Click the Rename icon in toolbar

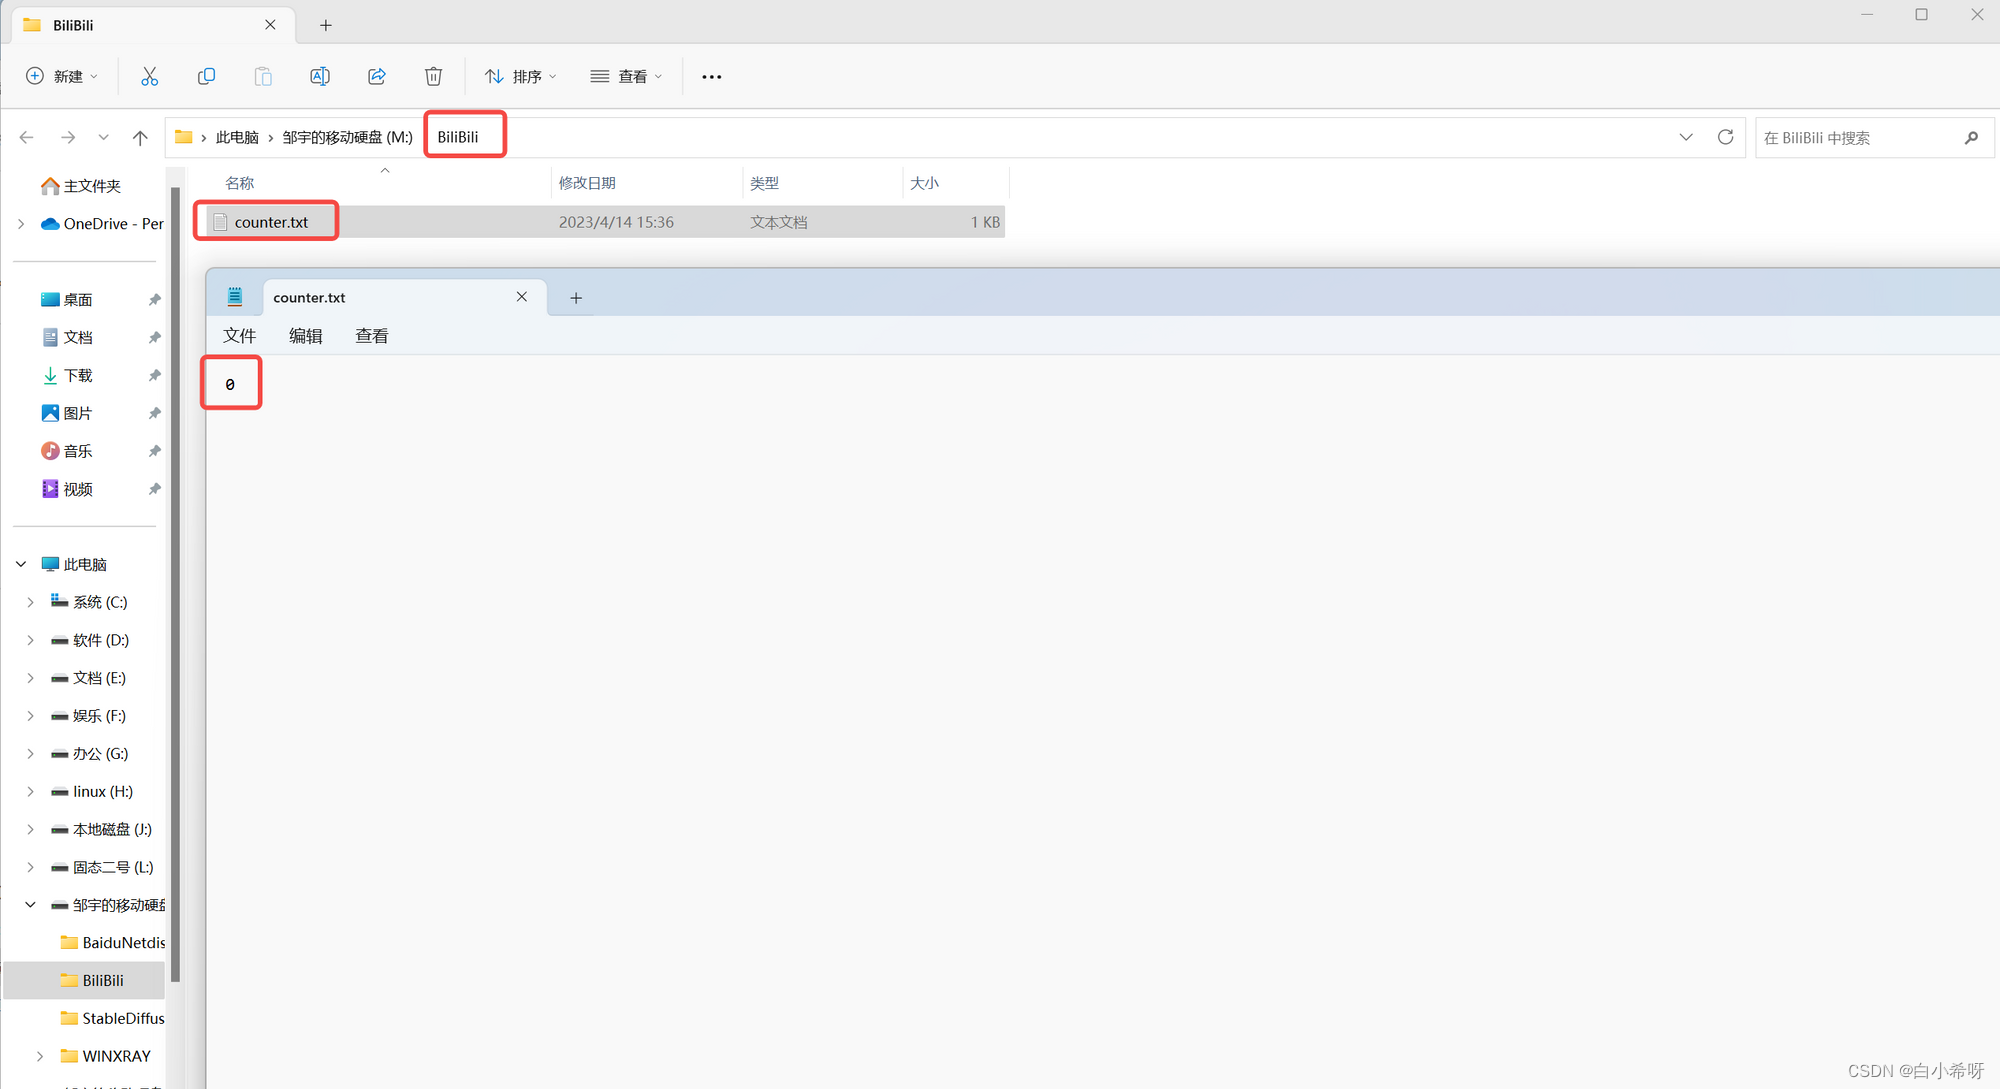point(320,77)
